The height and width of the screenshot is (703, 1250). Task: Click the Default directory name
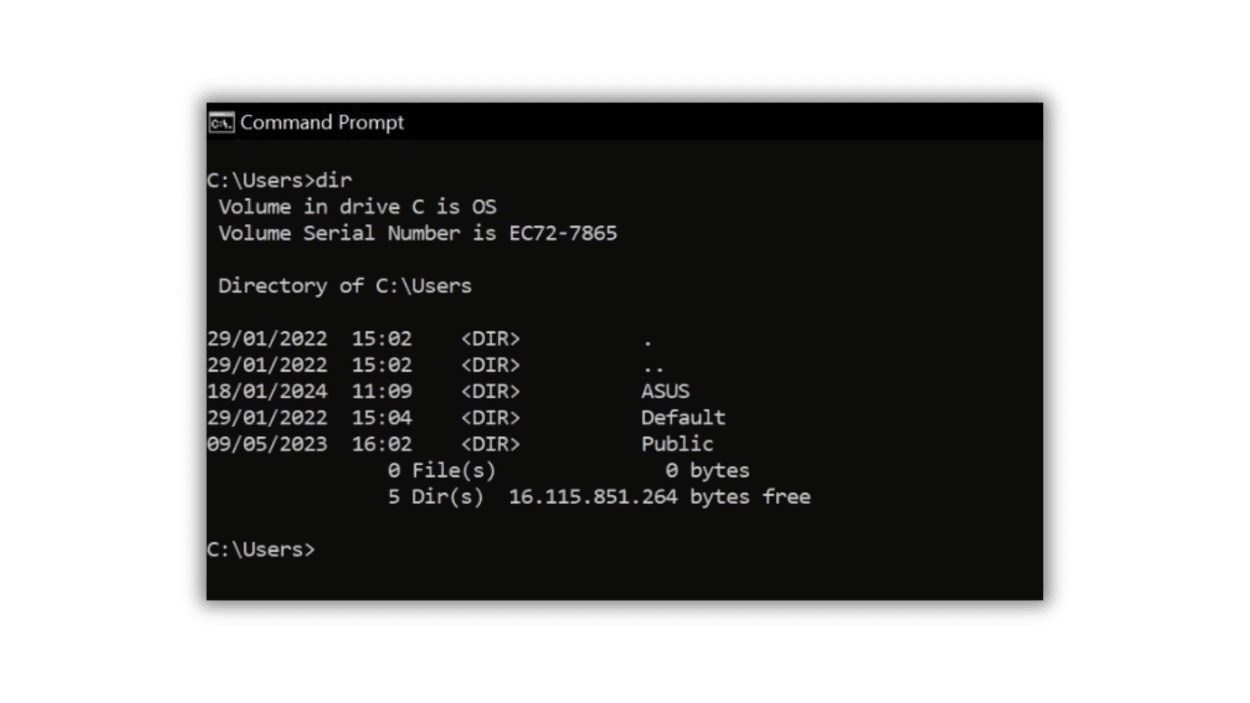pyautogui.click(x=683, y=417)
